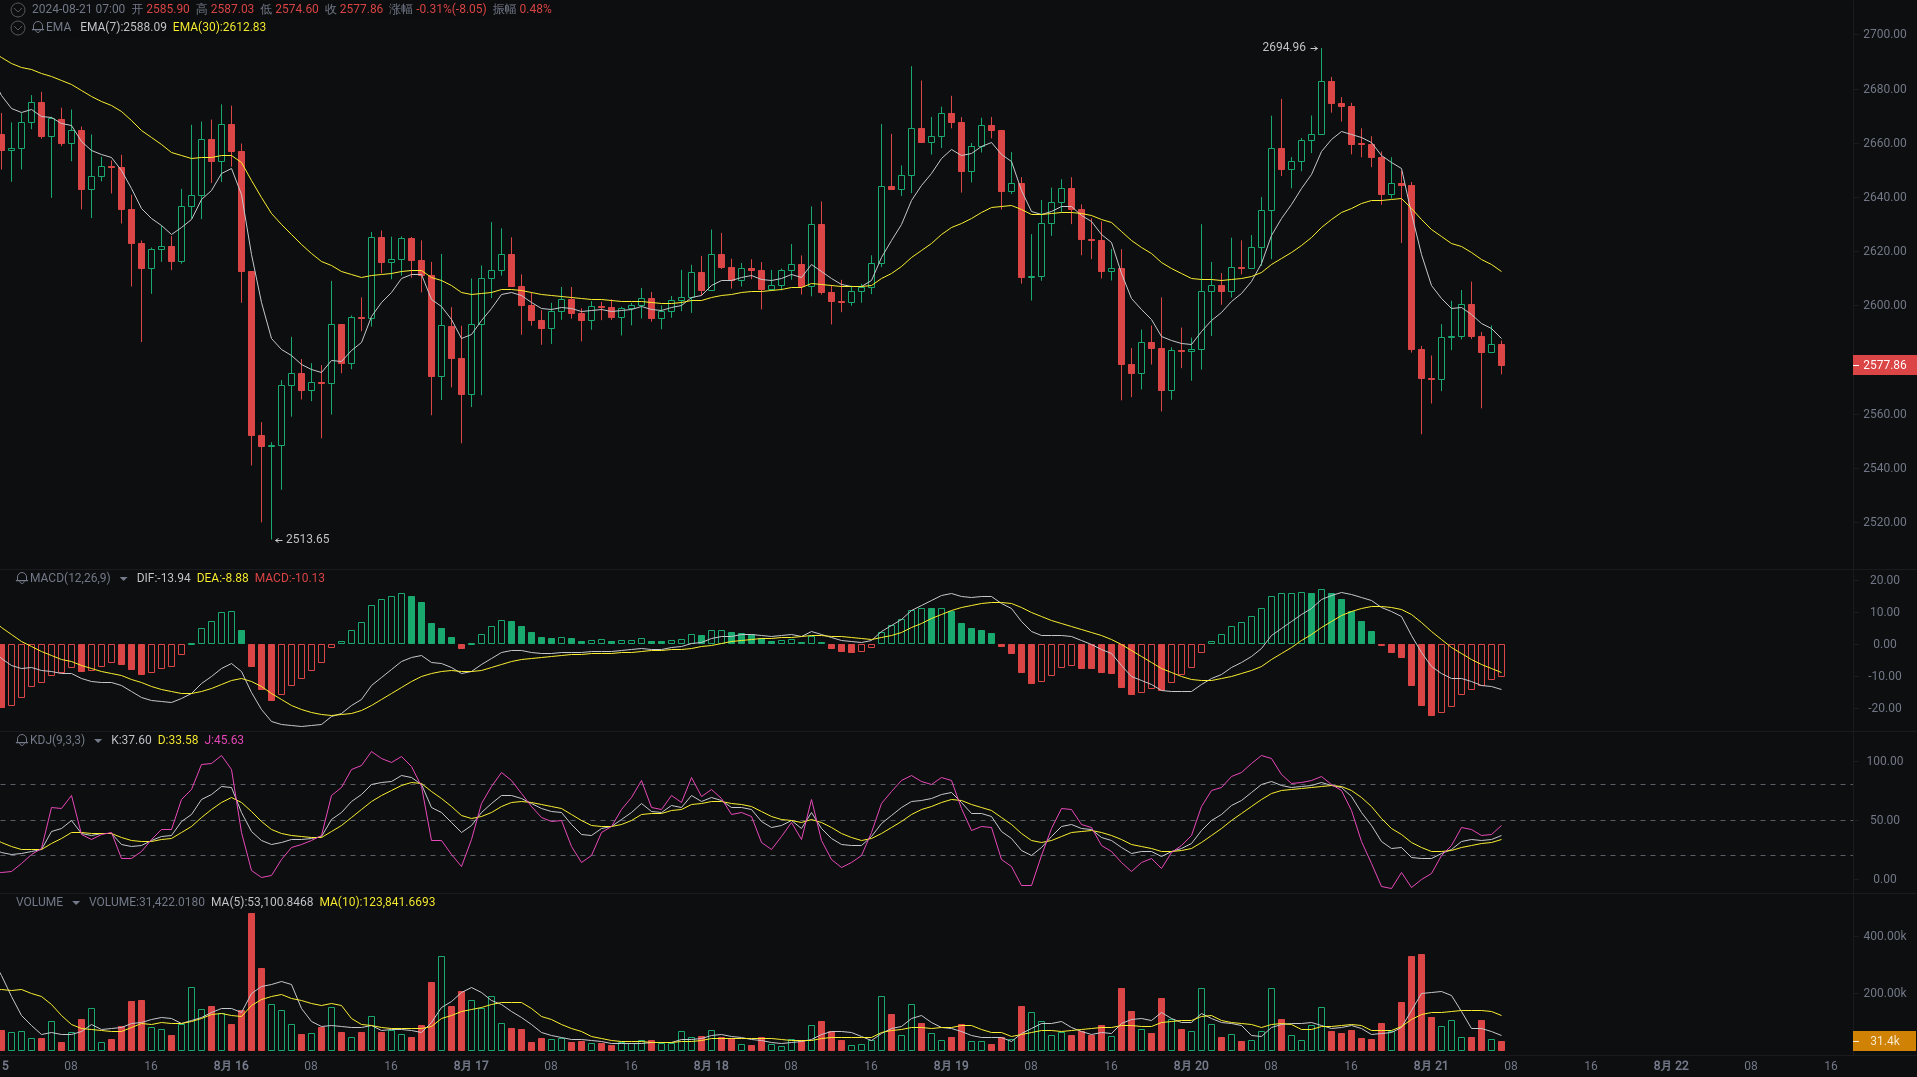Open the MACD indicator dropdown arrow

123,578
